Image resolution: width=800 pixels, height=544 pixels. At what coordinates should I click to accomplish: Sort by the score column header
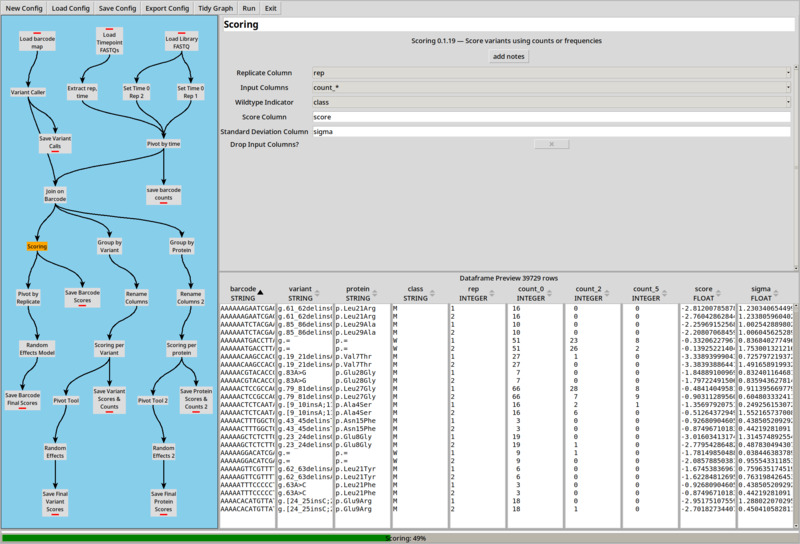(x=708, y=293)
